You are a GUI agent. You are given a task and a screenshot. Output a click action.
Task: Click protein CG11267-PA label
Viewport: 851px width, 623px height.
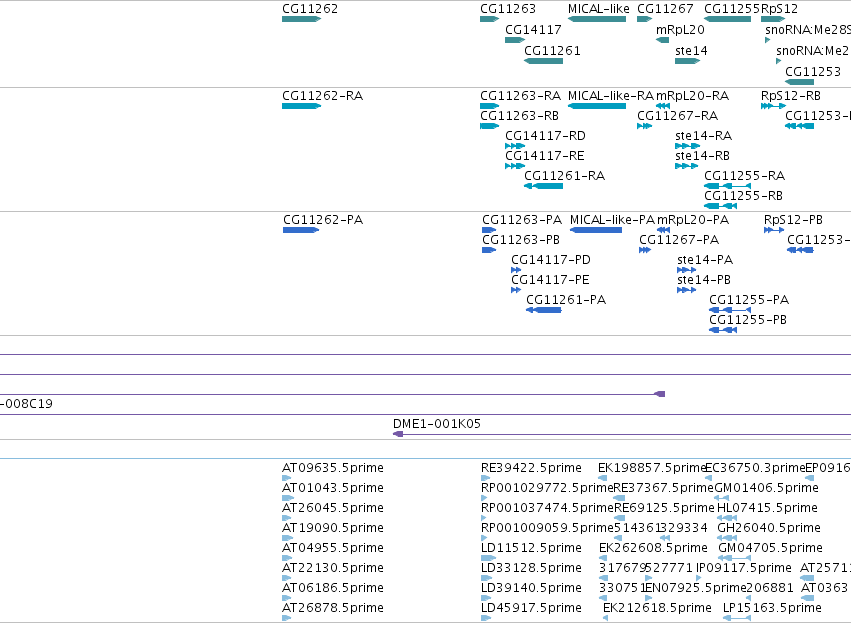pyautogui.click(x=679, y=240)
